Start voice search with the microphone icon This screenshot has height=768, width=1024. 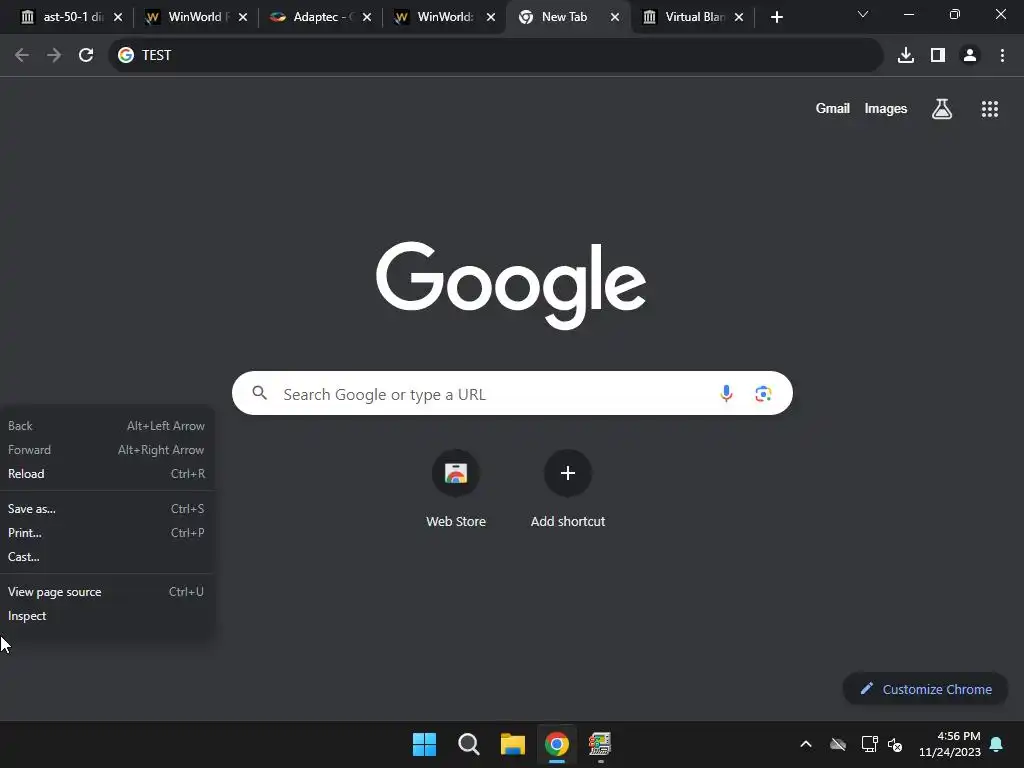(726, 393)
